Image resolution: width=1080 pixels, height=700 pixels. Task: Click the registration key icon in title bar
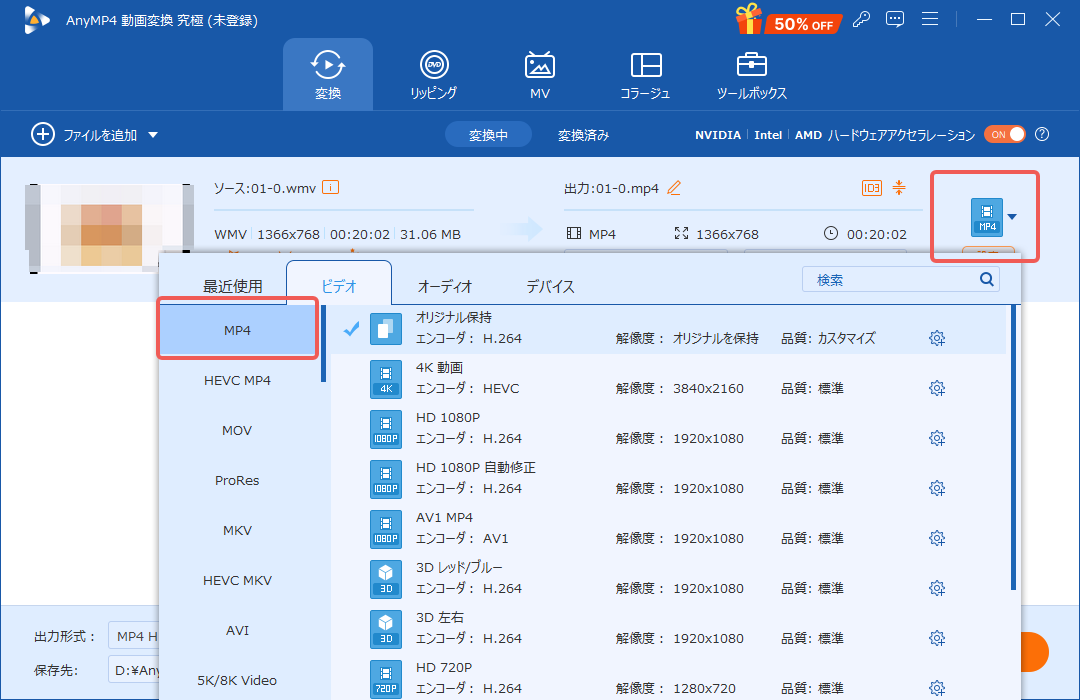(x=862, y=18)
